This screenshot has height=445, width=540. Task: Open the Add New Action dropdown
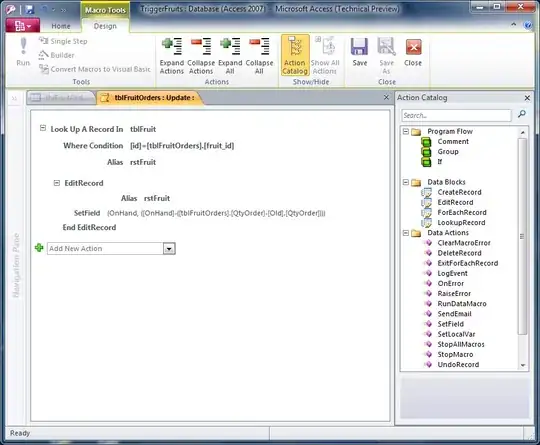[169, 249]
